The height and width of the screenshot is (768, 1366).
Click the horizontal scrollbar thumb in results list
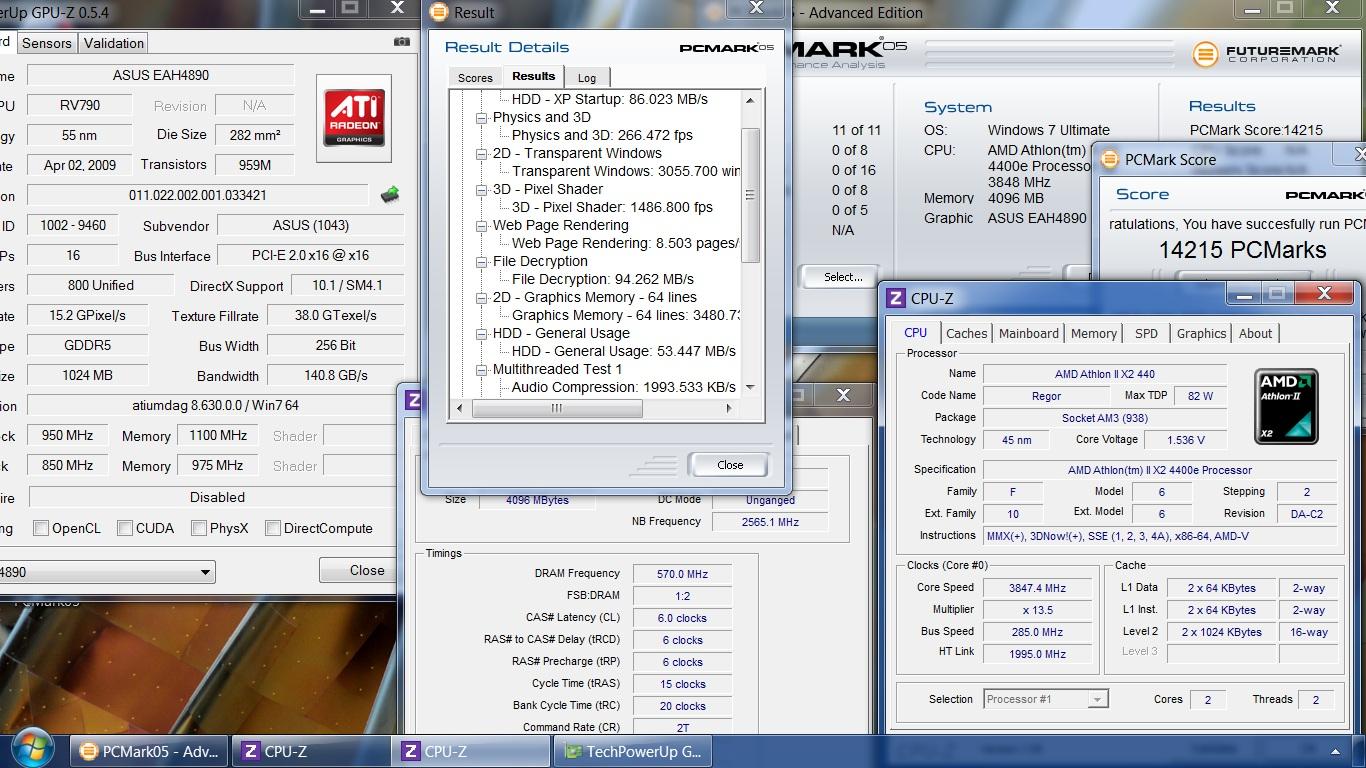tap(557, 408)
